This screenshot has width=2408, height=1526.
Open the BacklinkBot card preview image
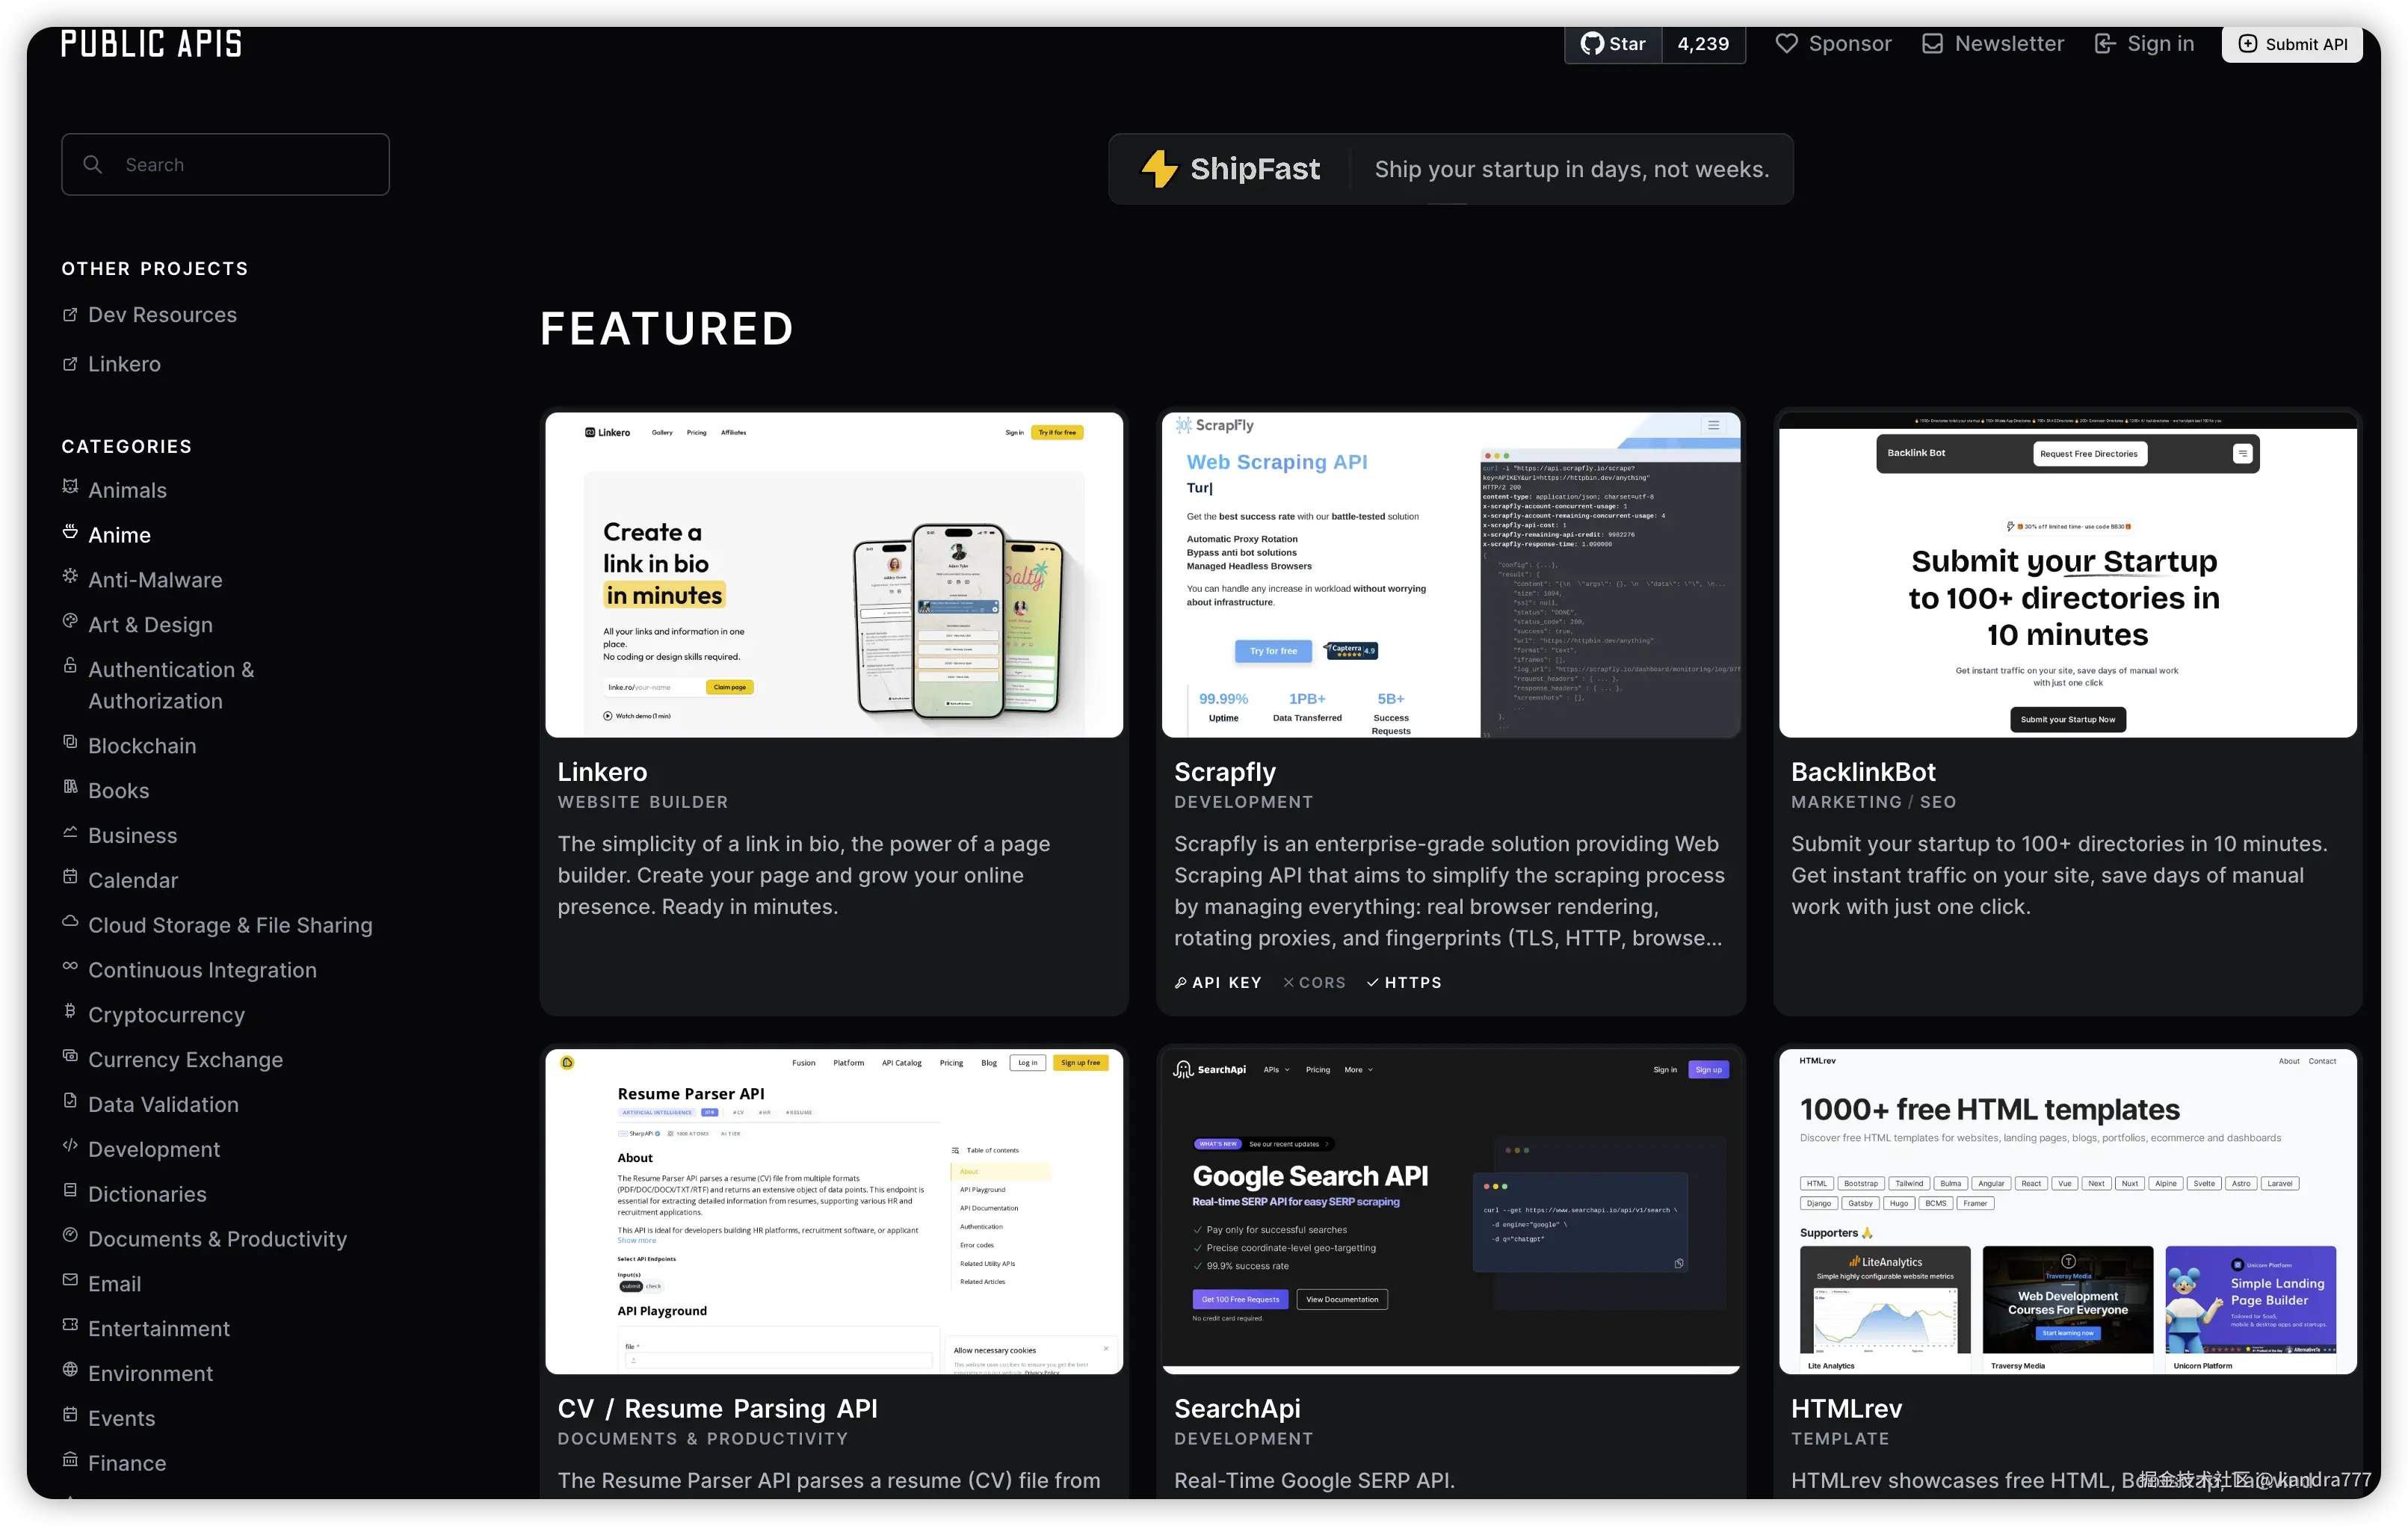coord(2067,574)
